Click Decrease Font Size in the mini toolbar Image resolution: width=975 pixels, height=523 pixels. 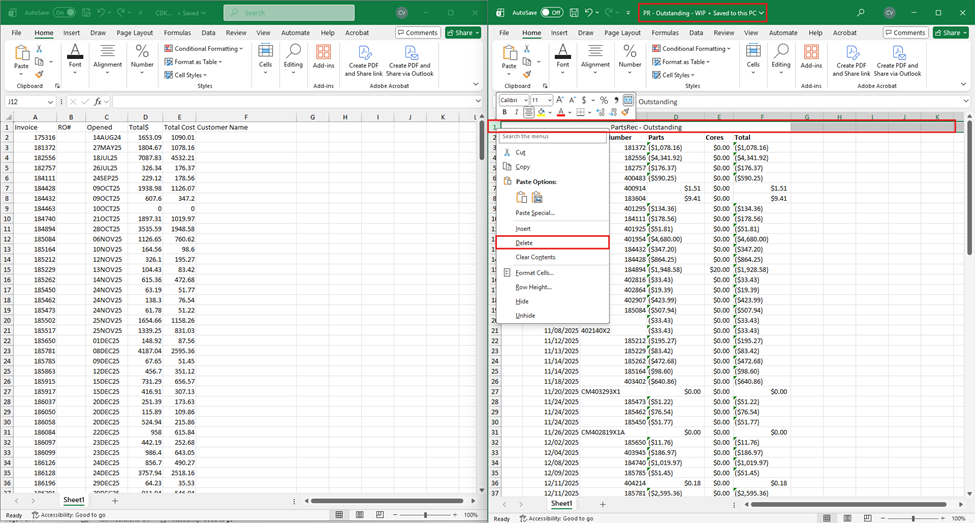pyautogui.click(x=572, y=100)
